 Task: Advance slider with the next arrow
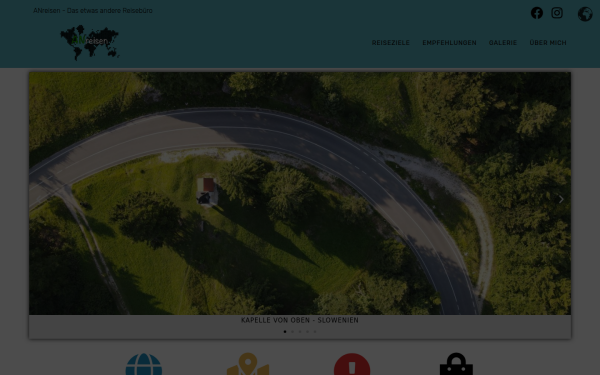coord(561,199)
